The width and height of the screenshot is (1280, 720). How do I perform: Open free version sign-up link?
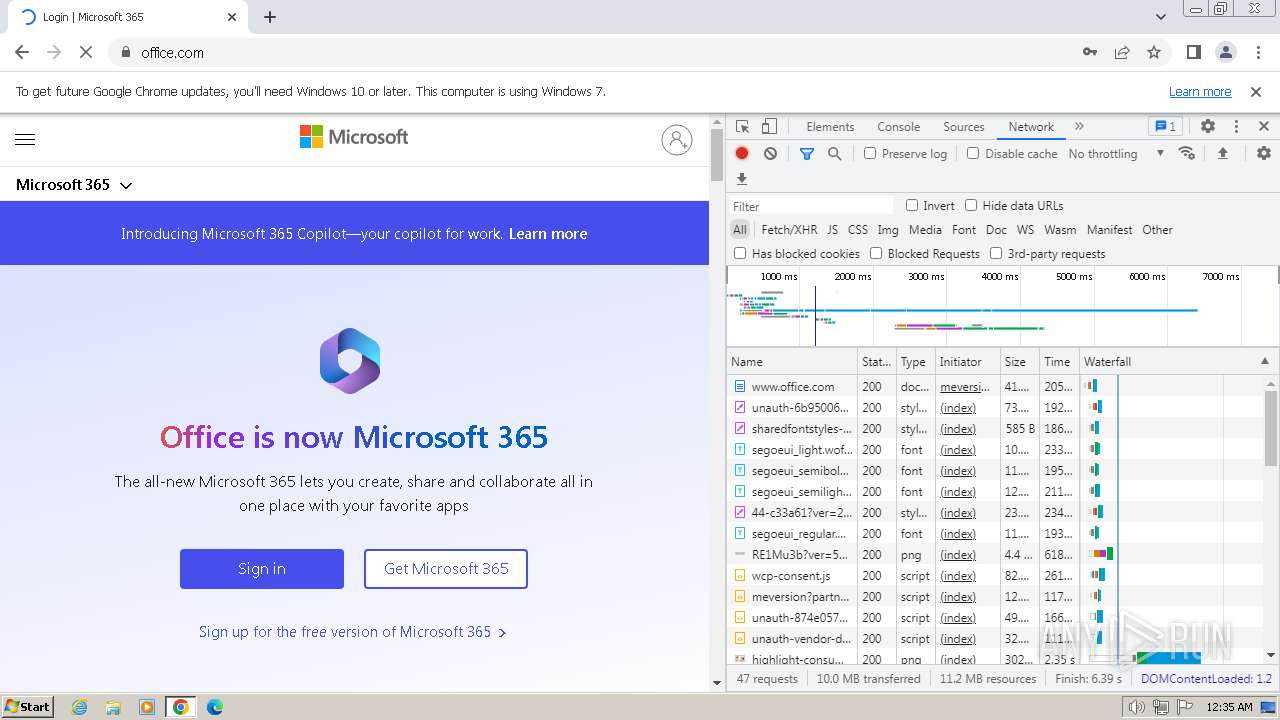(352, 632)
